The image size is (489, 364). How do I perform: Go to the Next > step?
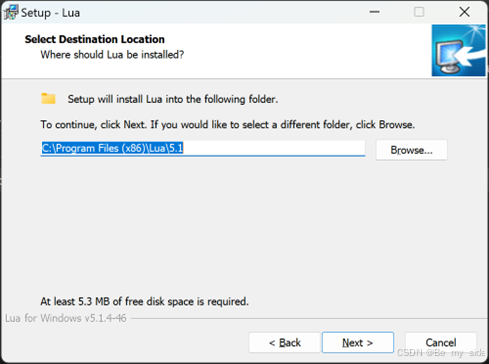point(358,342)
